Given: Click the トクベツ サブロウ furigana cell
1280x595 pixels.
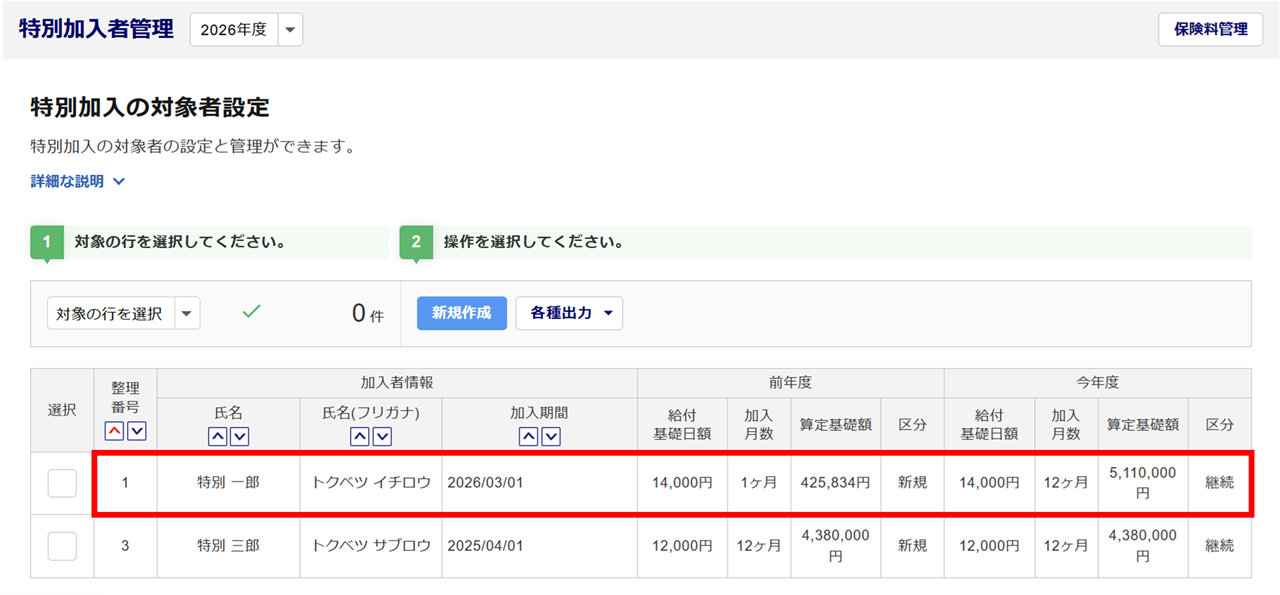Looking at the screenshot, I should (370, 546).
